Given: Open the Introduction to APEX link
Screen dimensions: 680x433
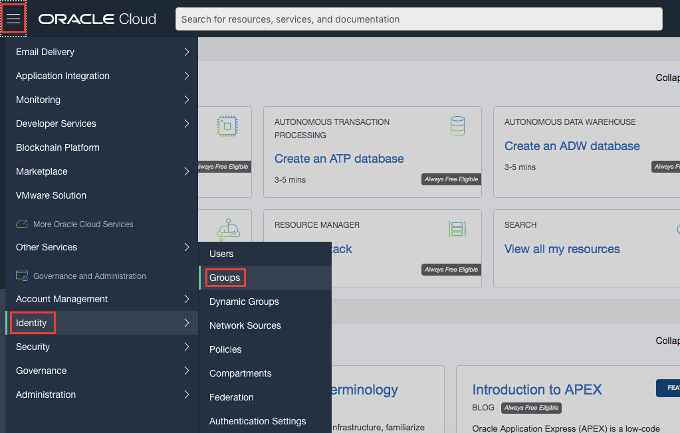Looking at the screenshot, I should (537, 390).
